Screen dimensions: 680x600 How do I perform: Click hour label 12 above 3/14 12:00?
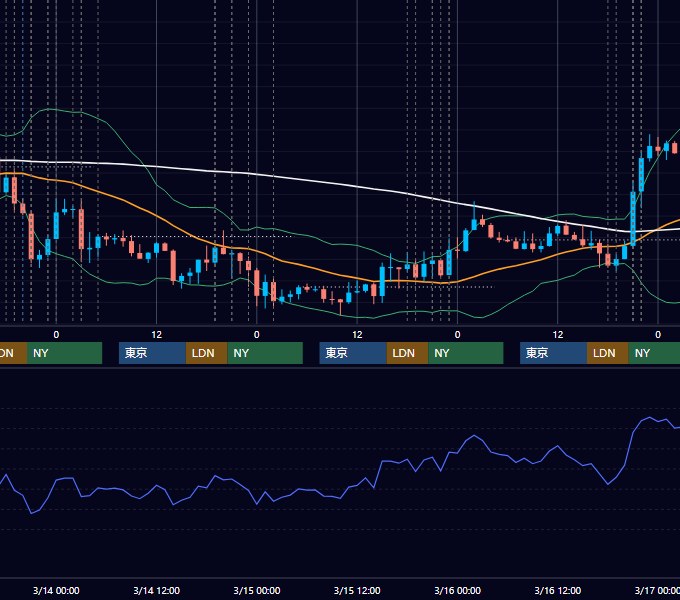157,335
